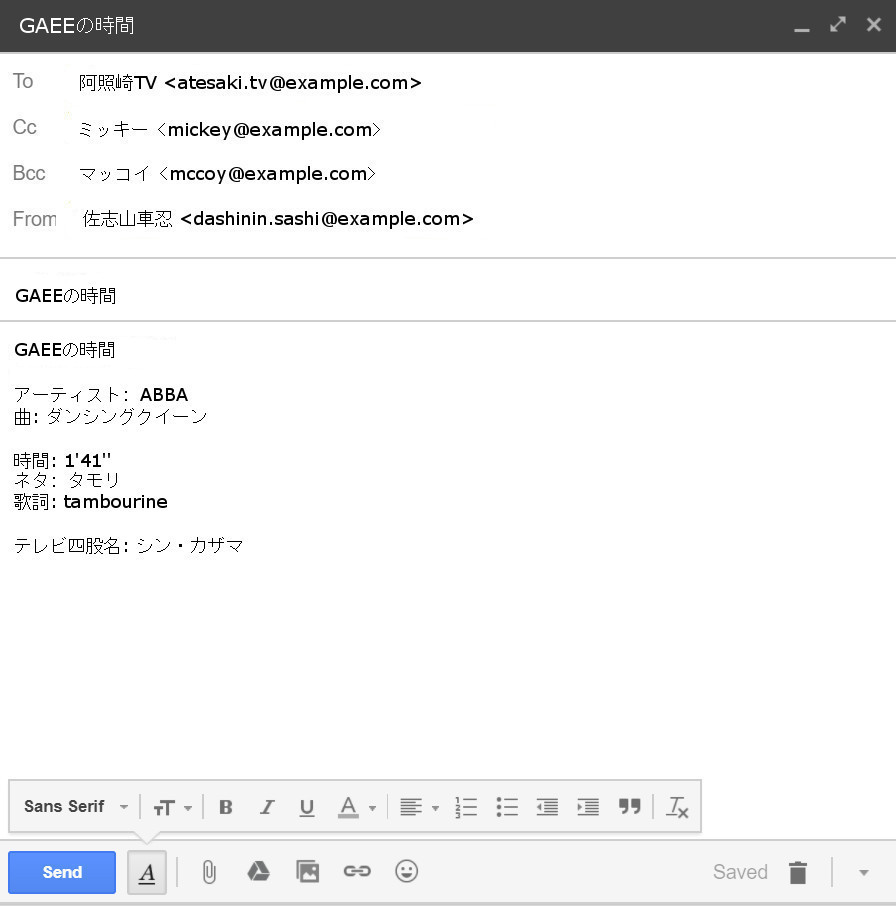Screen dimensions: 896x906
Task: Open the Sans Serif font family dropdown
Action: pos(74,806)
